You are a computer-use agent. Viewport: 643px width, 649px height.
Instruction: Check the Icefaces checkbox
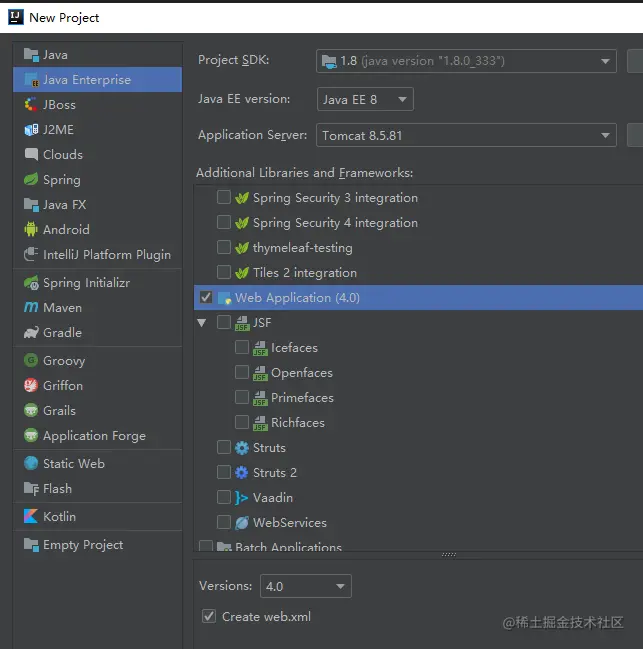click(x=242, y=347)
